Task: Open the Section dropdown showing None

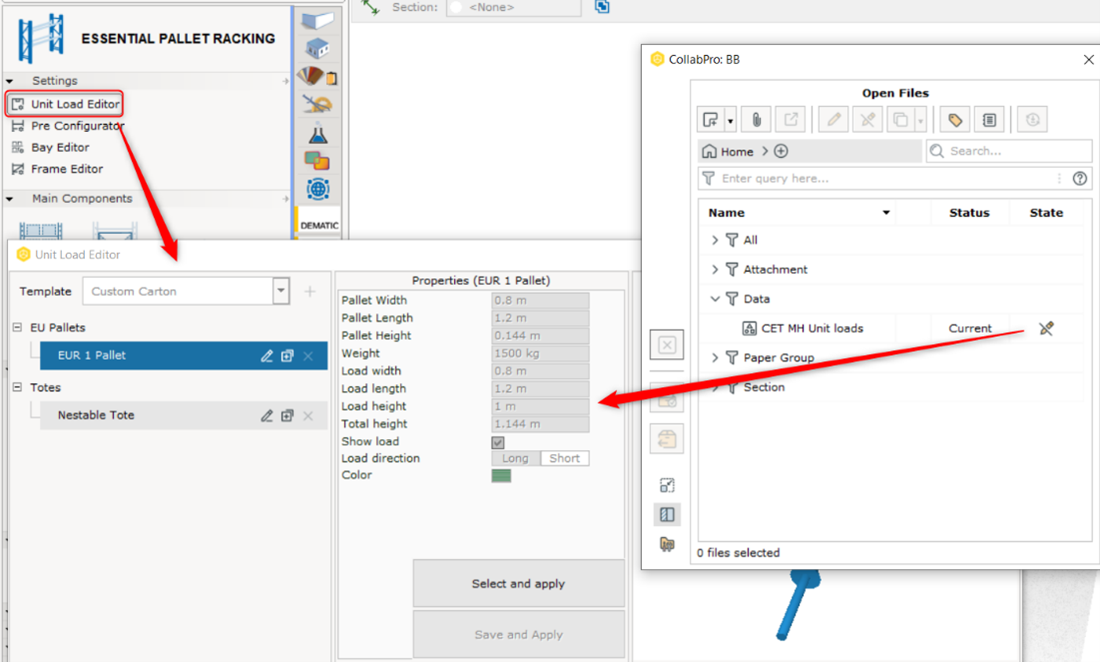Action: [514, 8]
